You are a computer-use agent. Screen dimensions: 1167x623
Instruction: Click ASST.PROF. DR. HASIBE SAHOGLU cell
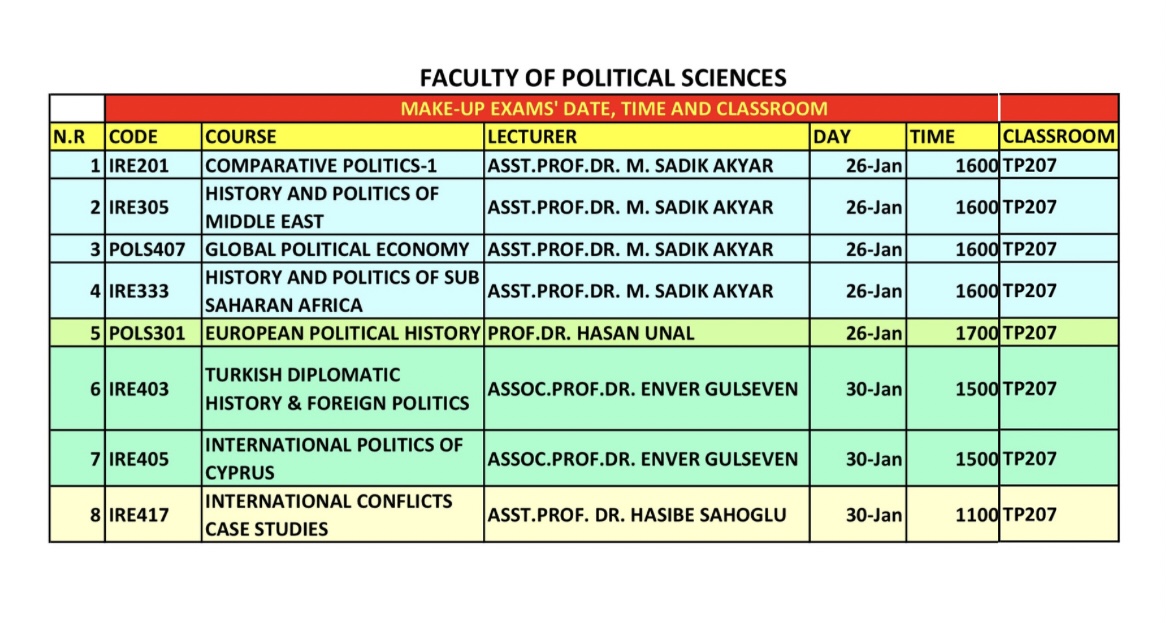pyautogui.click(x=647, y=514)
